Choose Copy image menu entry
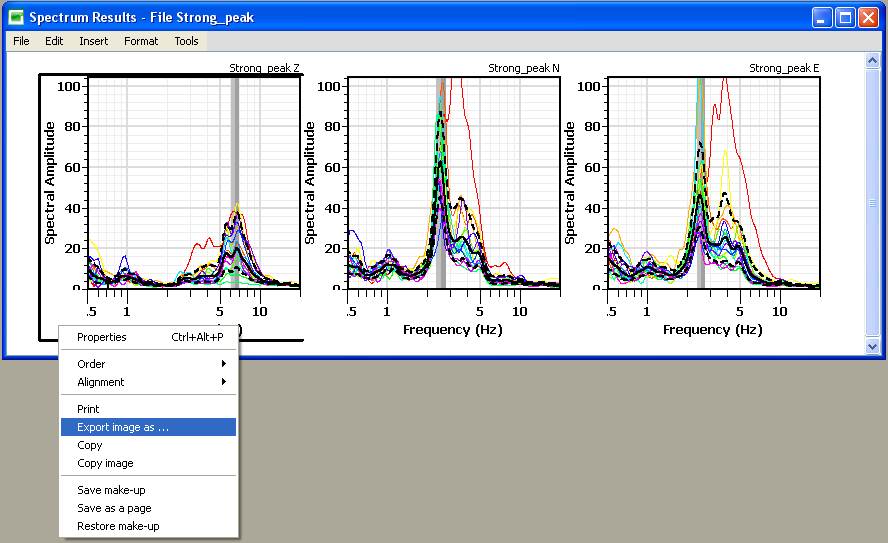Screen dimensions: 888x543 [105, 463]
